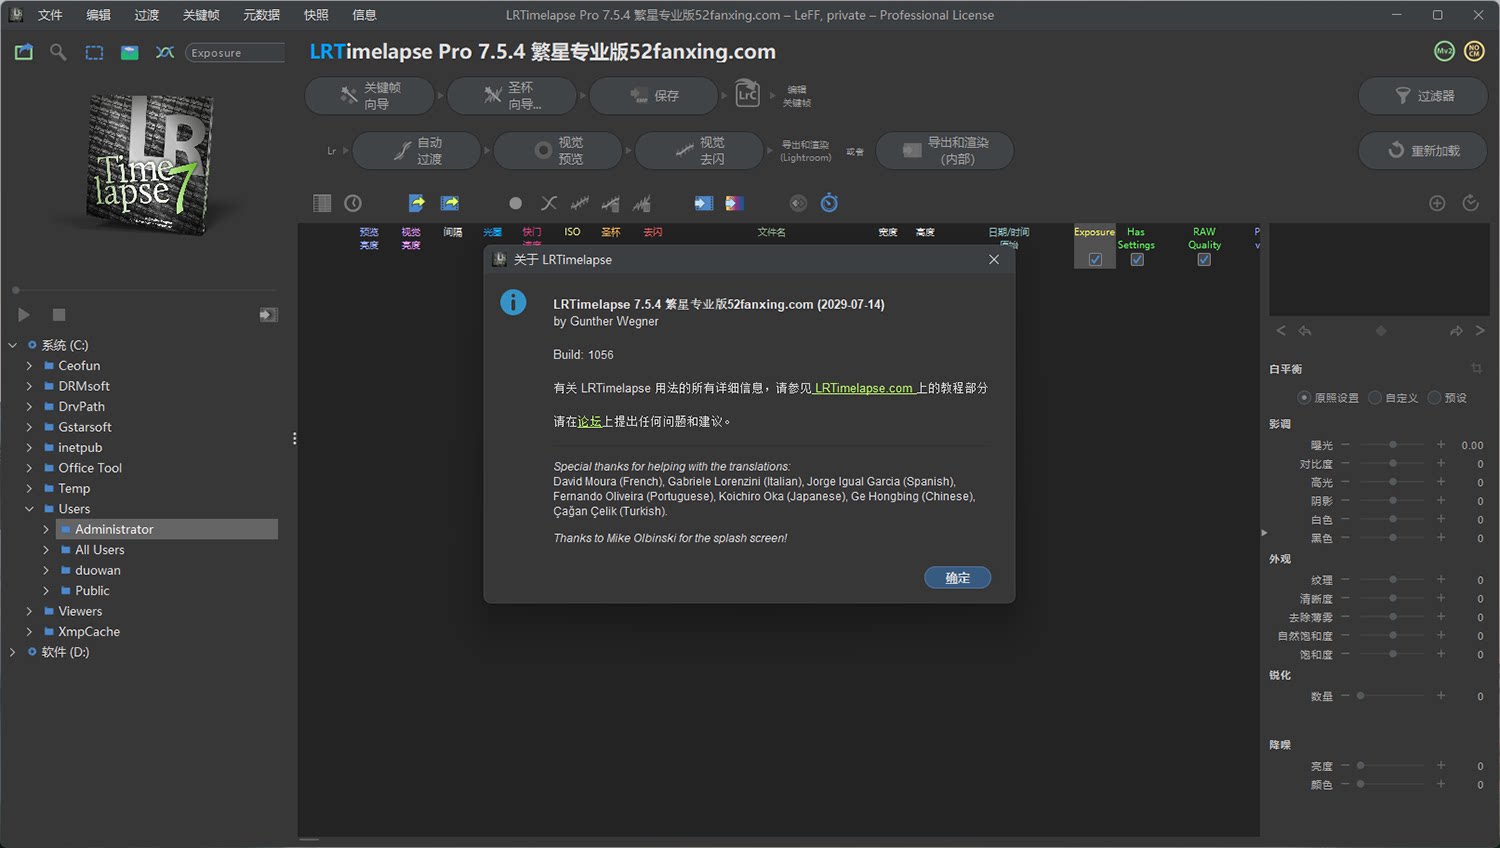1500x848 pixels.
Task: Click the teal image icon in left toolbar
Action: pos(130,53)
